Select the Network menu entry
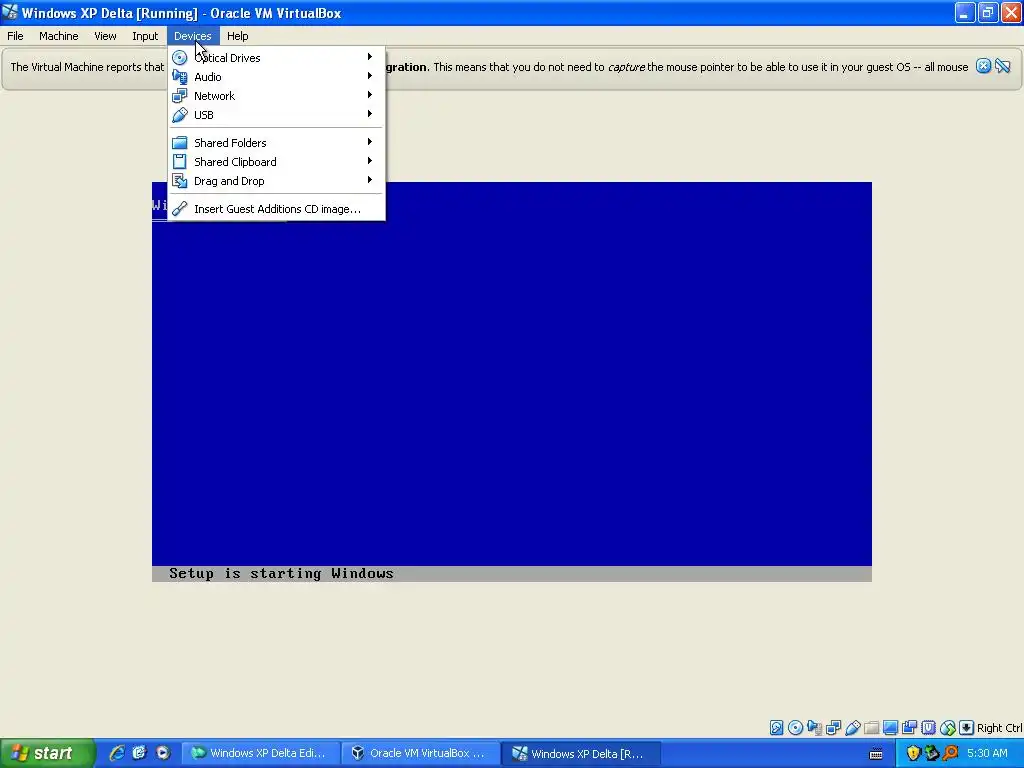This screenshot has height=768, width=1024. tap(276, 96)
